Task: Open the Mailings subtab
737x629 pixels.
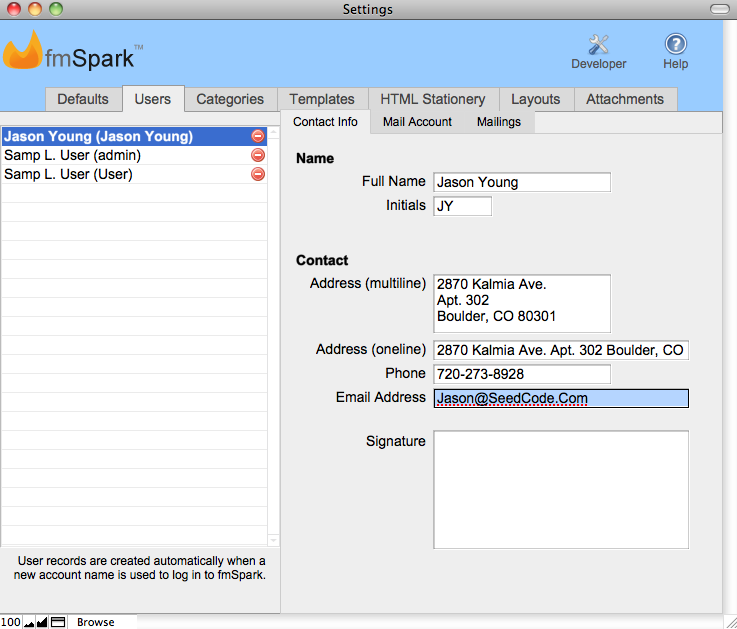Action: (x=498, y=122)
